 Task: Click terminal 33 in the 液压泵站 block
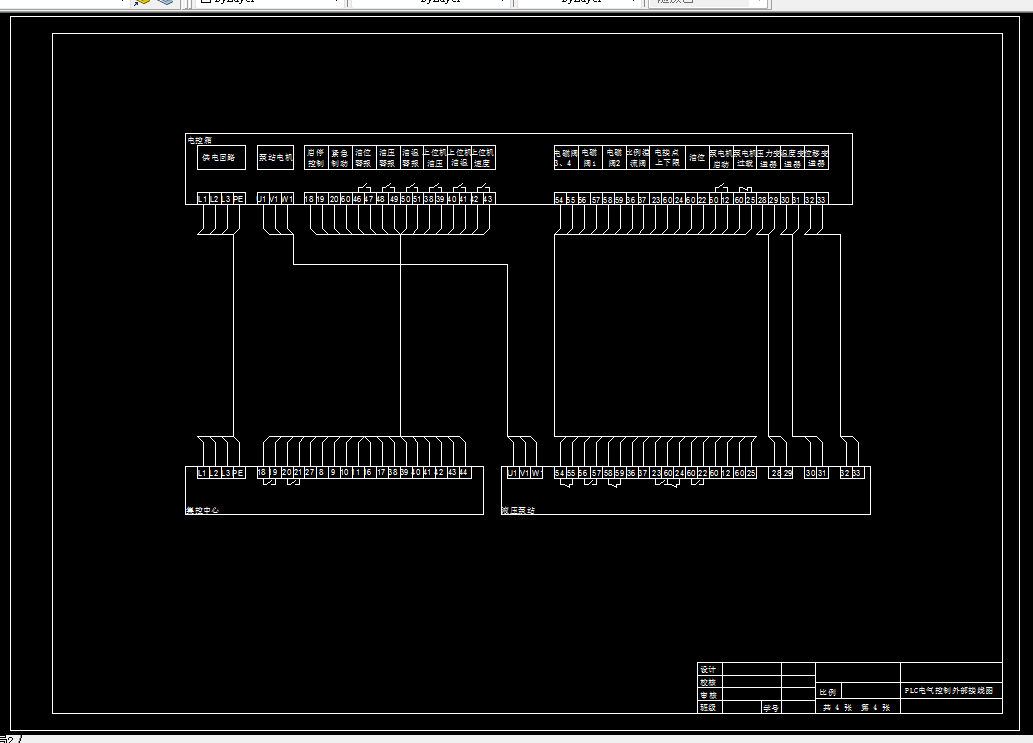point(857,472)
